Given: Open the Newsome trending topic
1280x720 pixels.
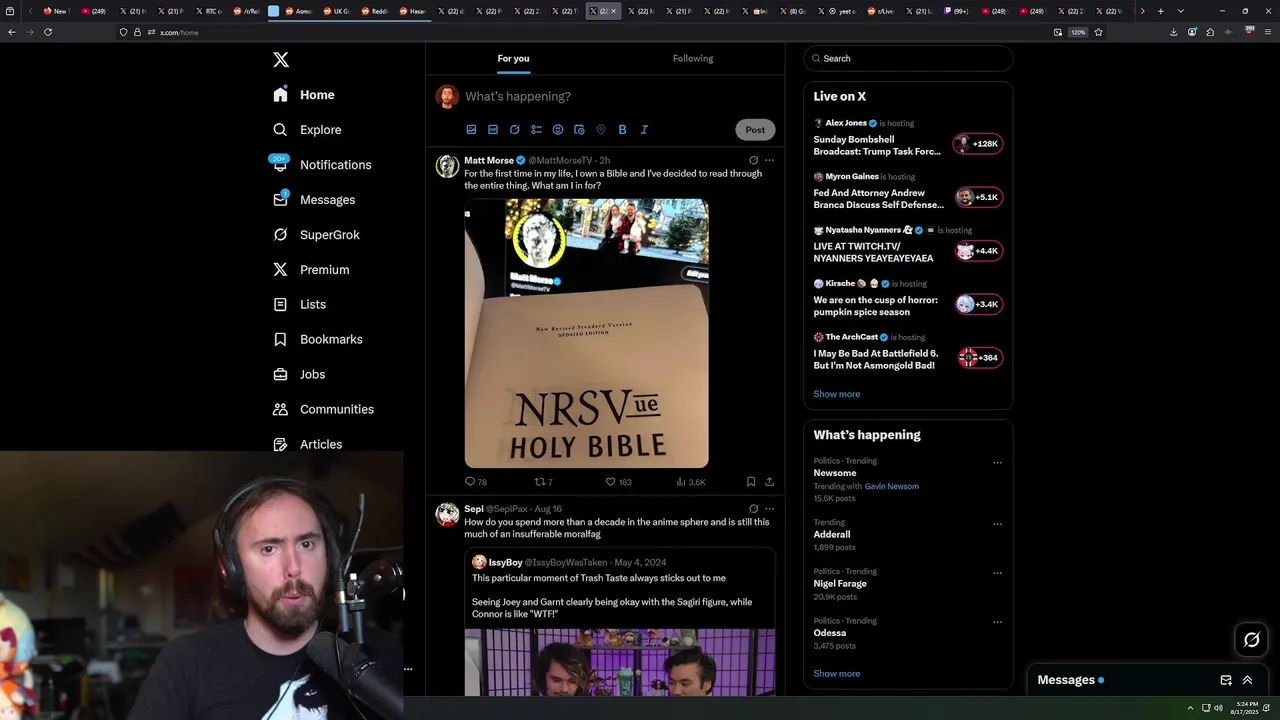Looking at the screenshot, I should point(835,473).
